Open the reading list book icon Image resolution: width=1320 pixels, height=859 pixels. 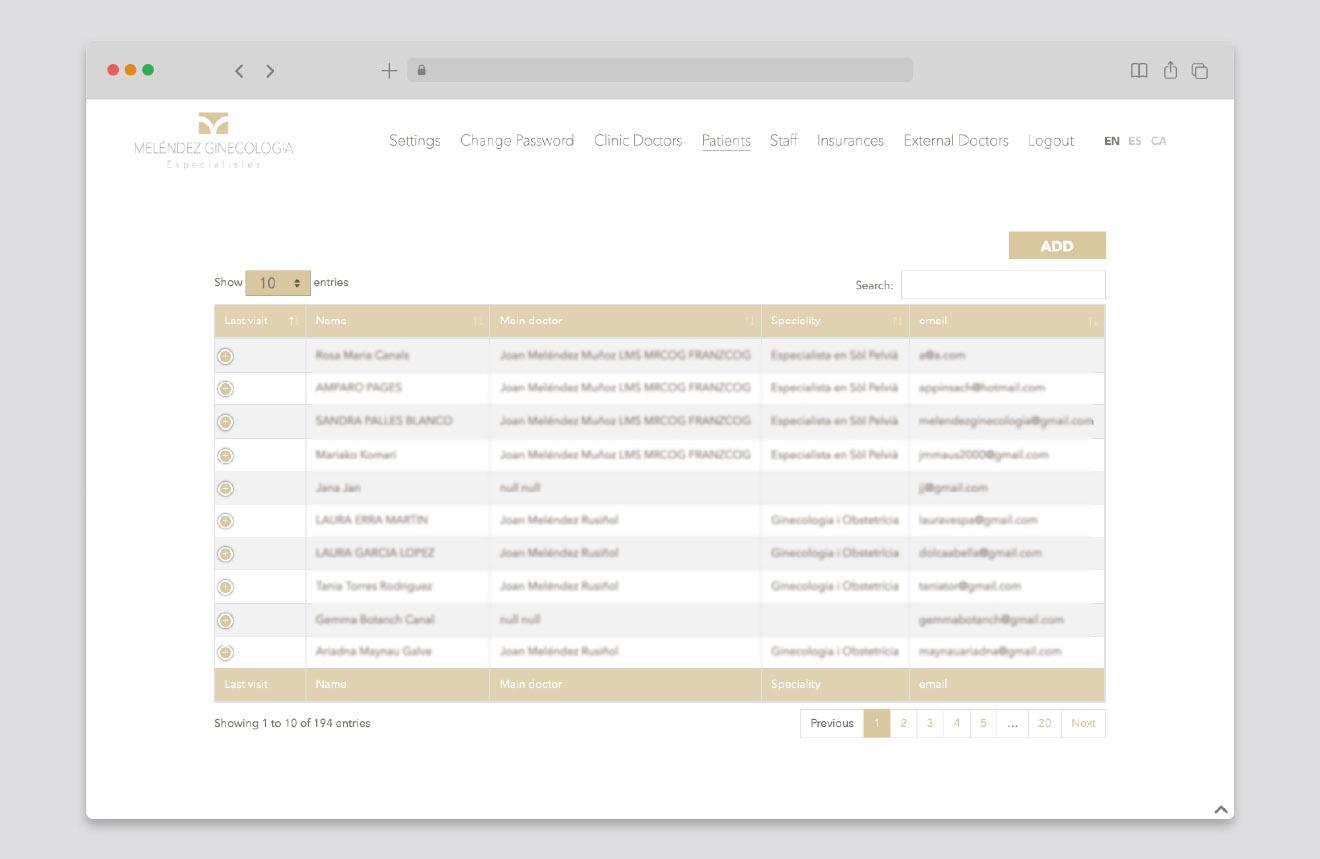1139,70
